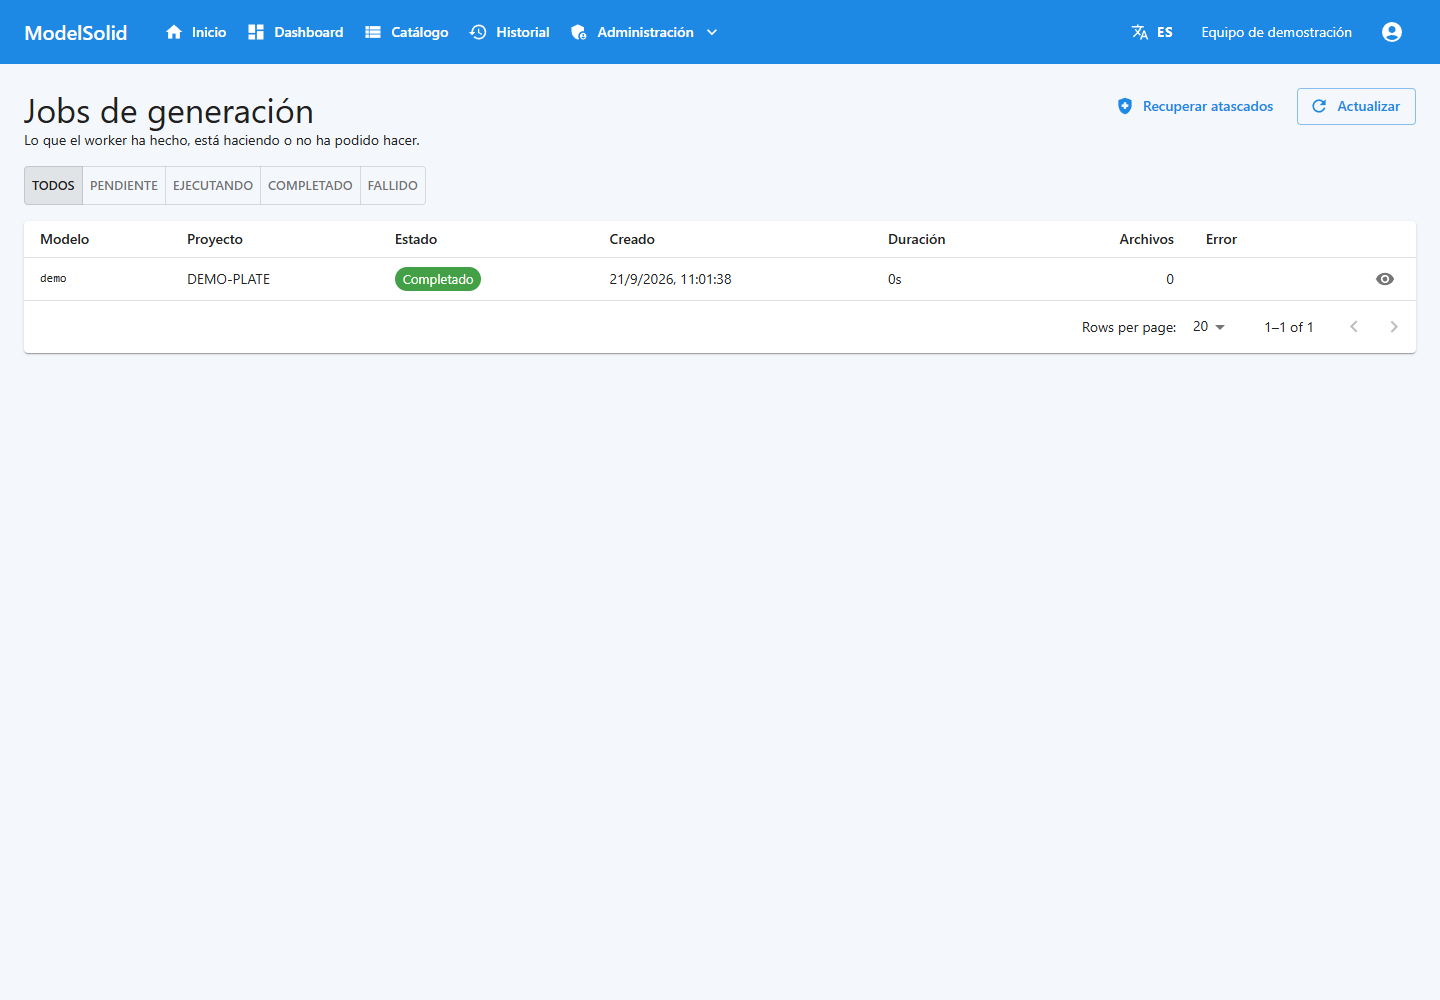
Task: Select the TODOS filter tab
Action: point(53,186)
